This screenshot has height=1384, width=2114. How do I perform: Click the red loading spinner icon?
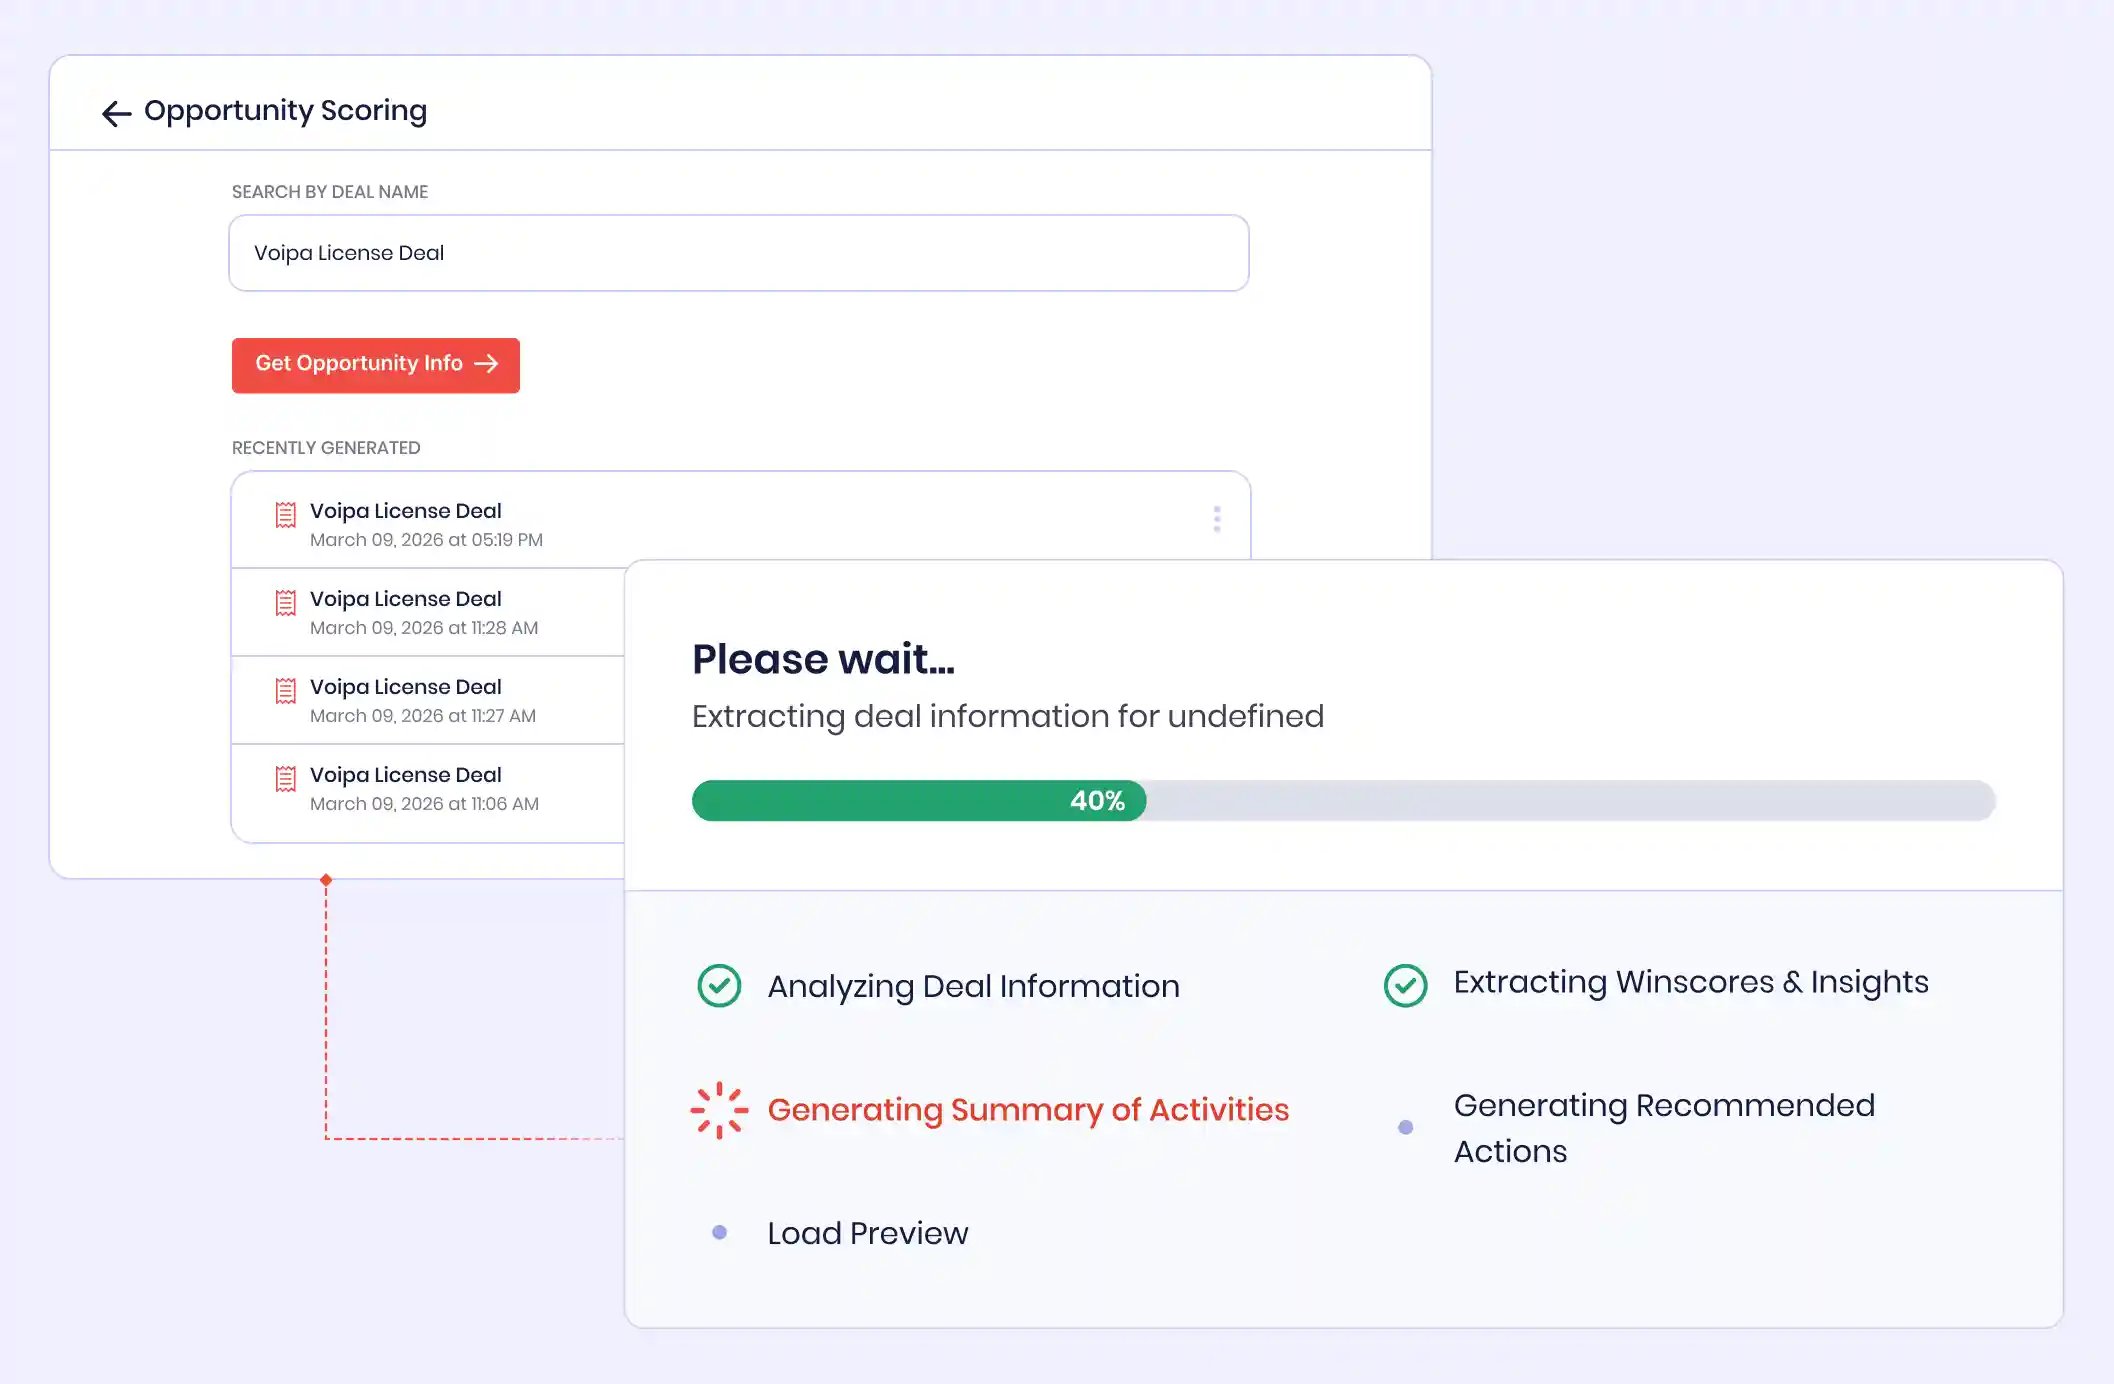tap(719, 1110)
